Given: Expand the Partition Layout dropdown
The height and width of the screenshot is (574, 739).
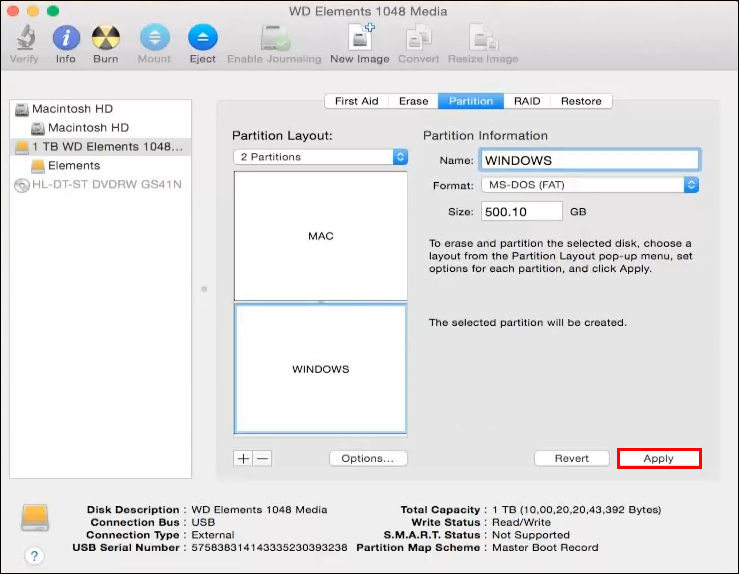Looking at the screenshot, I should [320, 157].
